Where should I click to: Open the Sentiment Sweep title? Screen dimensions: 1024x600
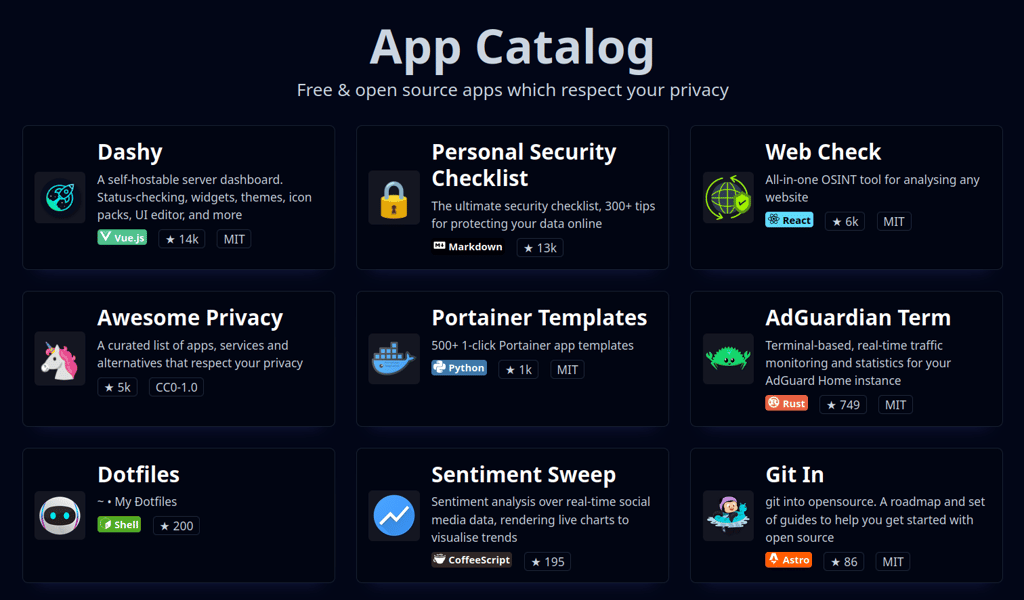(x=523, y=475)
